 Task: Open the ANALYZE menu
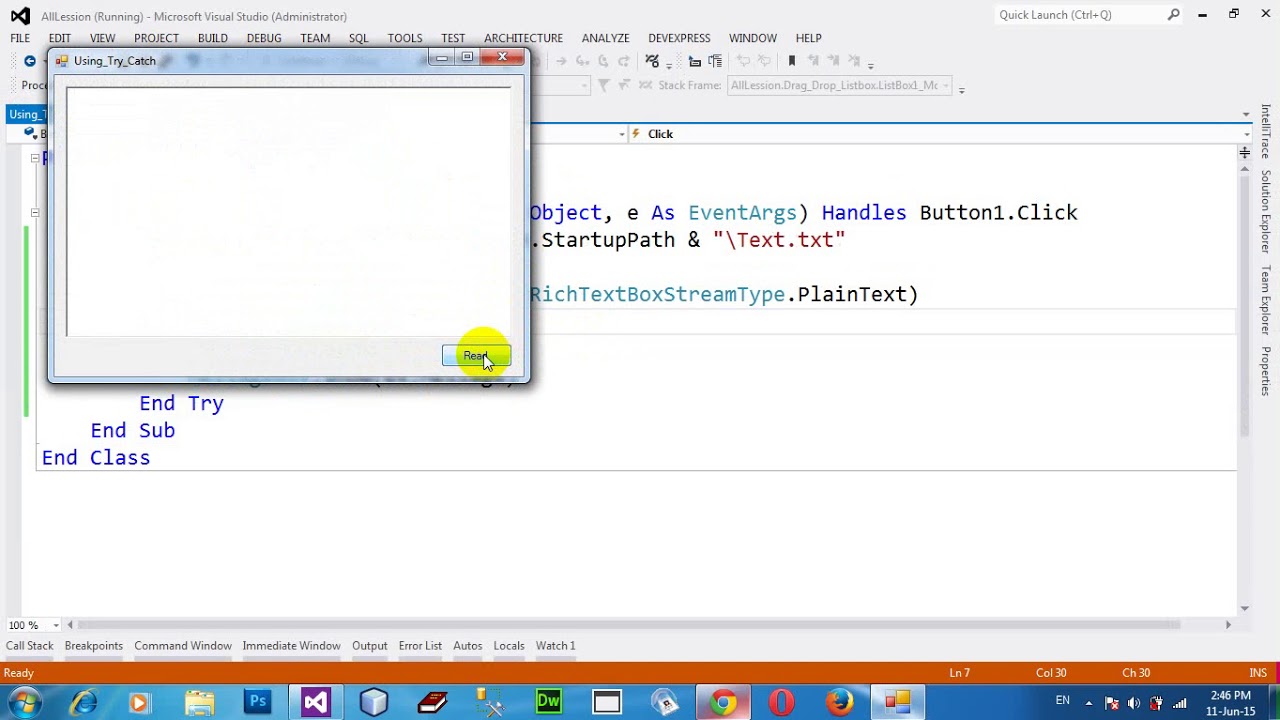(606, 38)
